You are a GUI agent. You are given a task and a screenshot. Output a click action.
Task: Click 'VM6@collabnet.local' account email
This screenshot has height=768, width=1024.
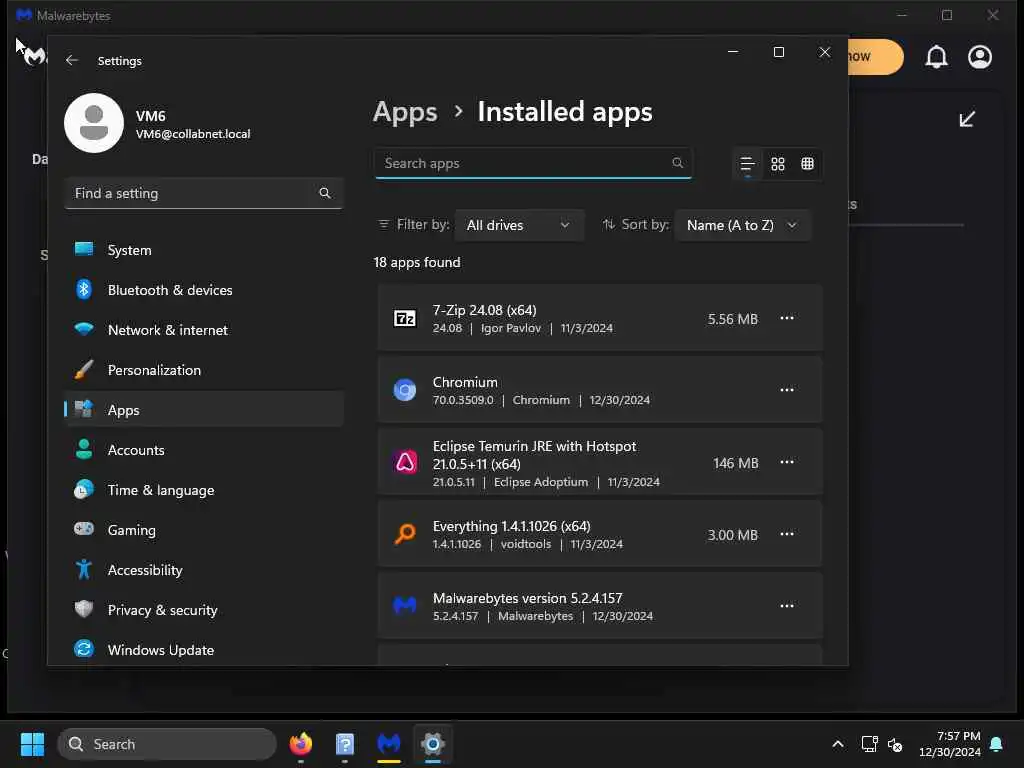point(193,134)
